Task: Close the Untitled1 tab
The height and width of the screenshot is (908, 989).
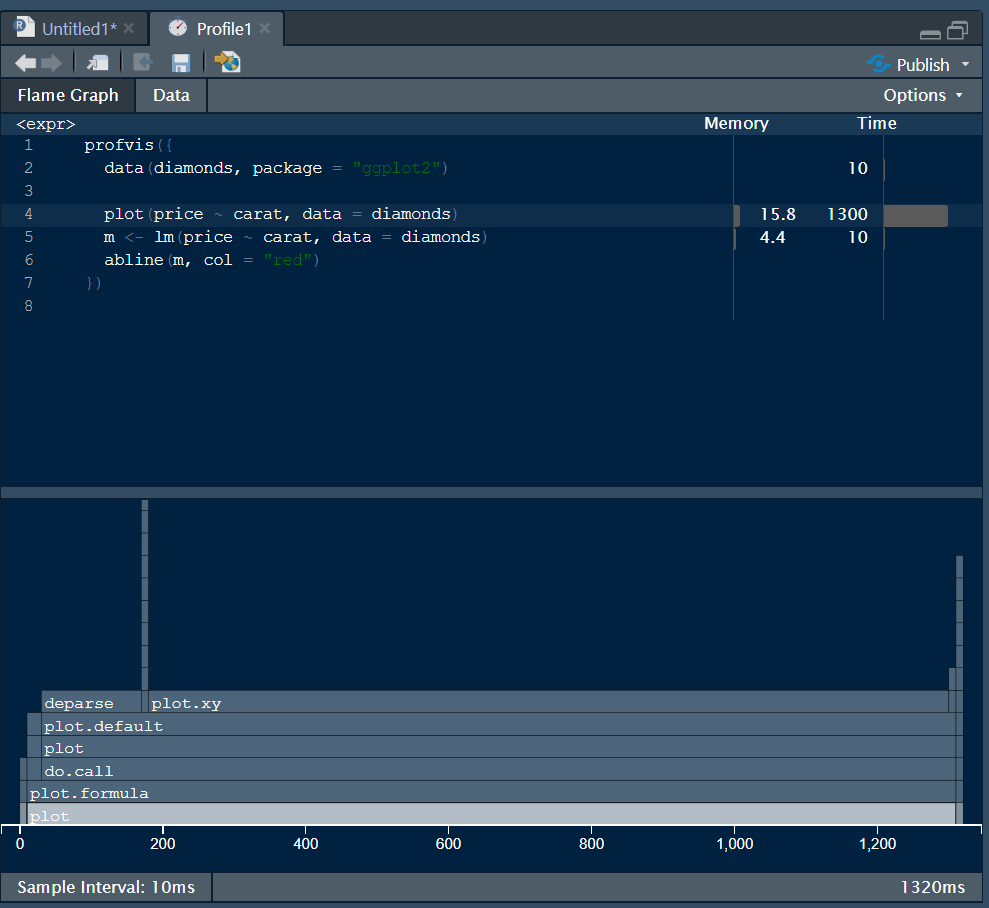Action: click(x=129, y=28)
